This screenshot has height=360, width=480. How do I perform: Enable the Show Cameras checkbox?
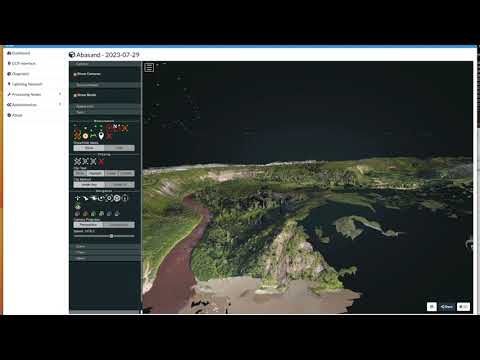pyautogui.click(x=75, y=74)
